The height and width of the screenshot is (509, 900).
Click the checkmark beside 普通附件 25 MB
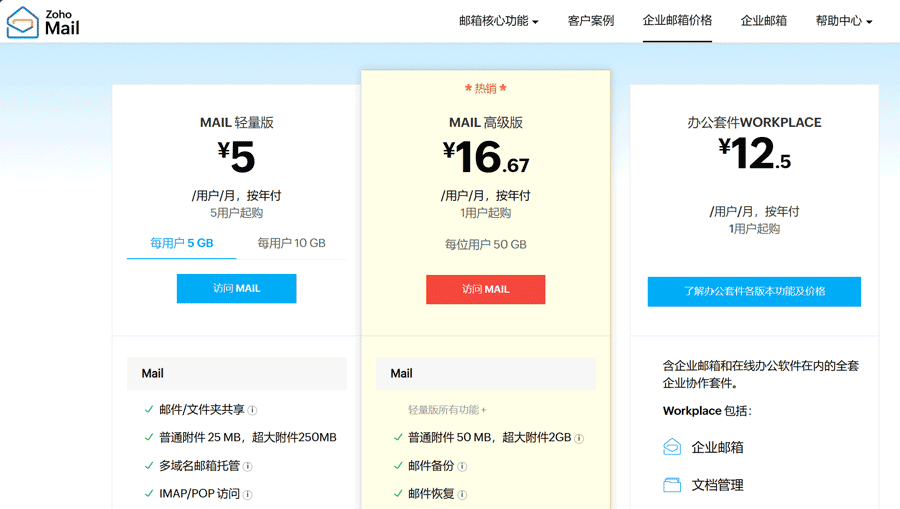(149, 437)
